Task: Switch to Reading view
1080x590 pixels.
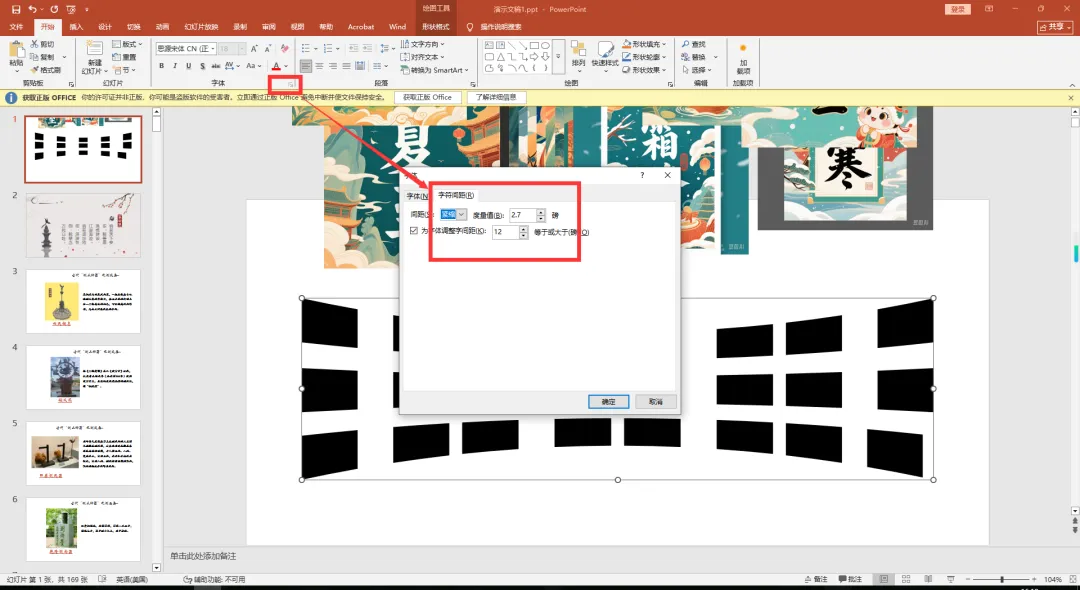Action: (928, 579)
